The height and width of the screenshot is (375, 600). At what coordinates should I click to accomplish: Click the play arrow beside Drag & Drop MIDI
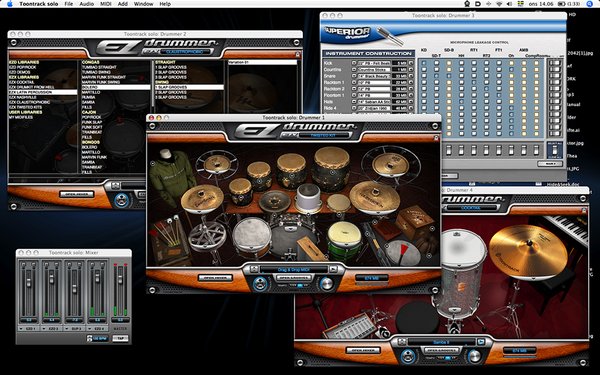pos(333,269)
